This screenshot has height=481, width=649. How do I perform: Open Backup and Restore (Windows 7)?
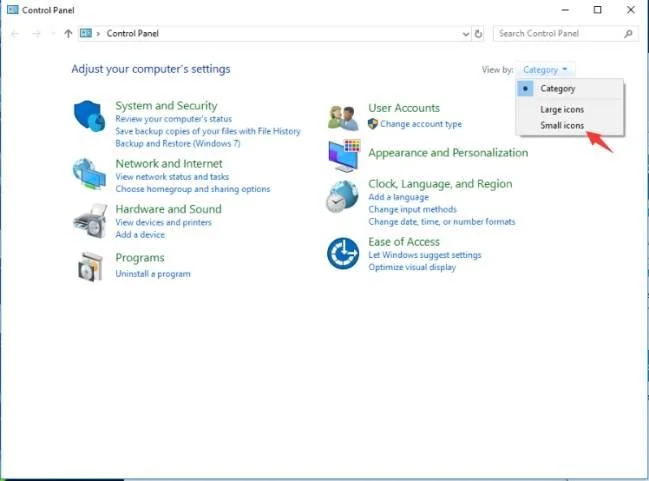click(178, 144)
